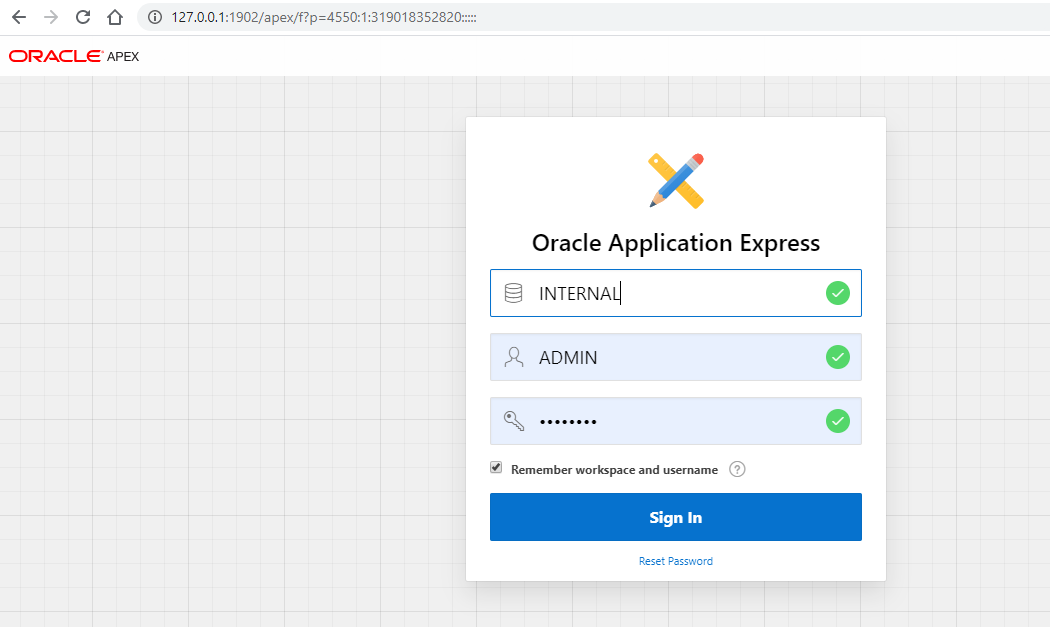Click the Oracle APEX pencil and ruler logo
This screenshot has height=627, width=1050.
(x=676, y=180)
